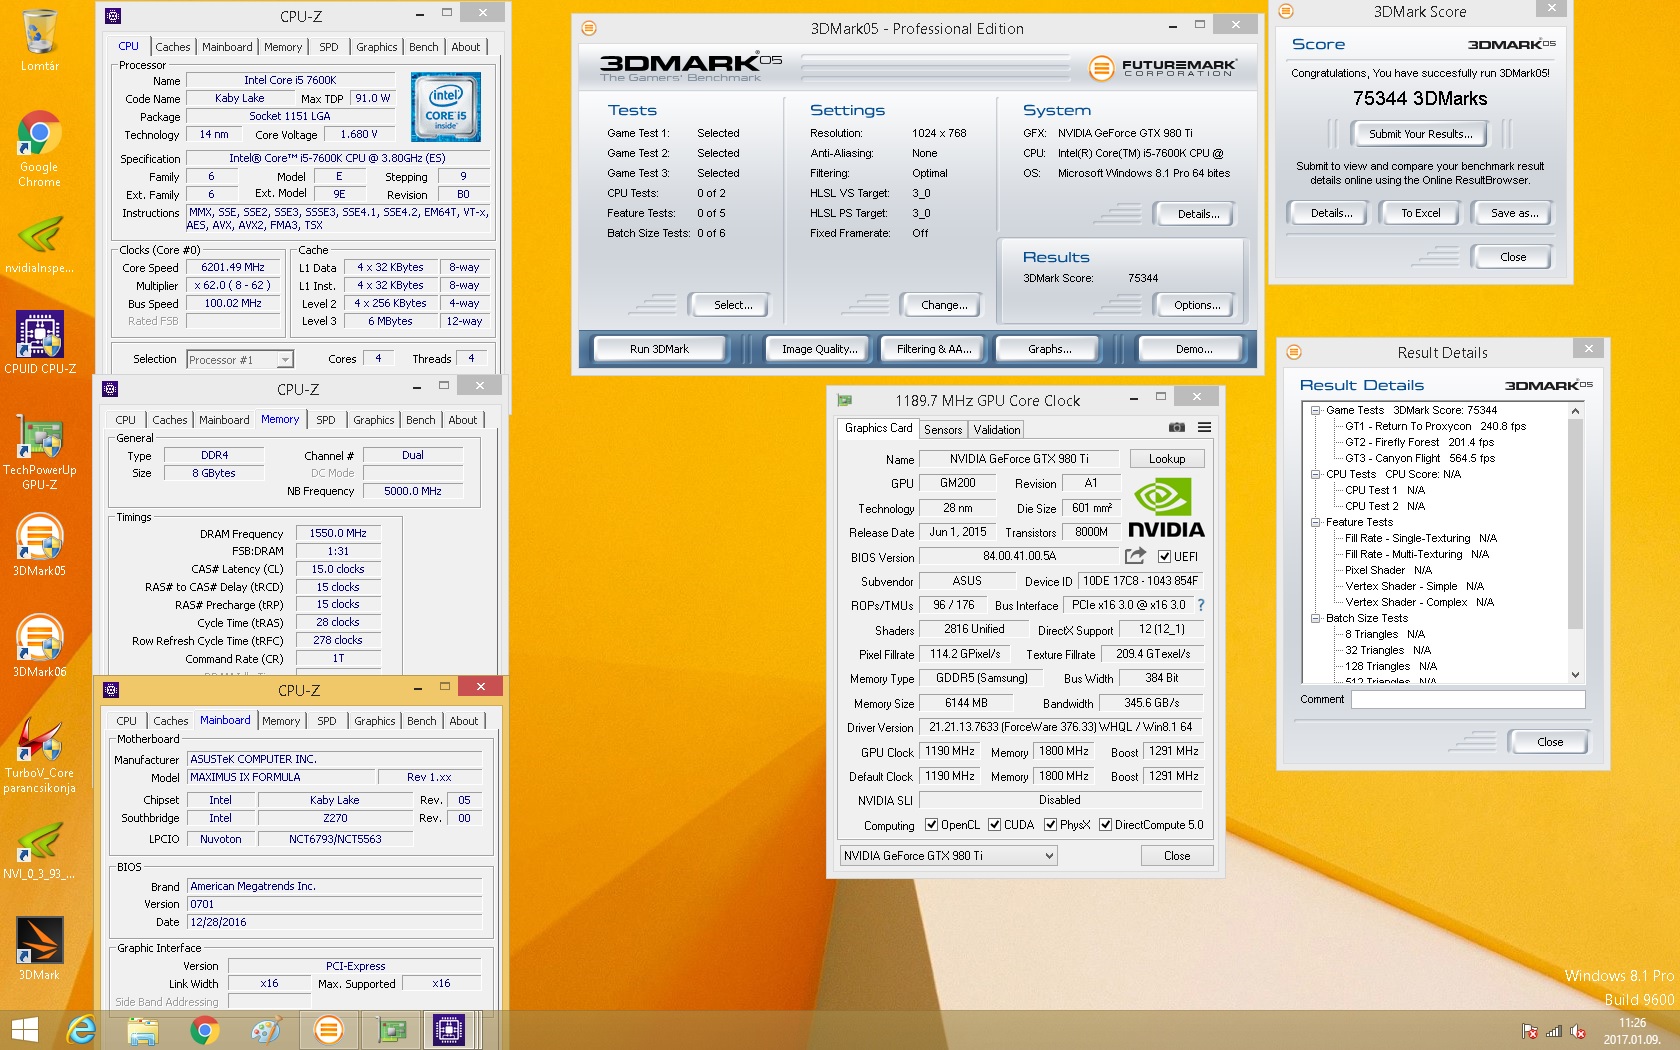This screenshot has height=1050, width=1680.
Task: Click GPU-Z screenshot camera icon
Action: [x=1177, y=428]
